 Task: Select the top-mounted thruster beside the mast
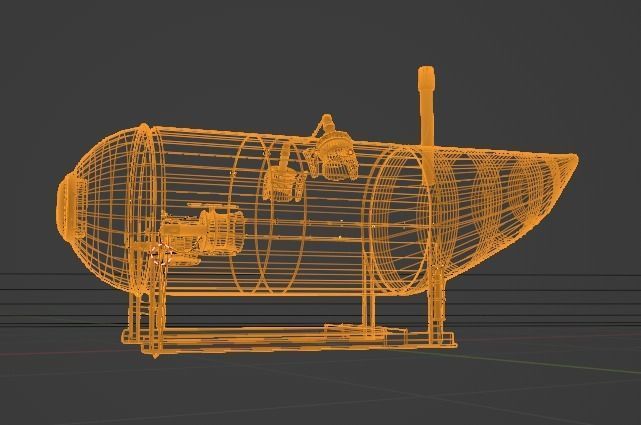tap(332, 150)
